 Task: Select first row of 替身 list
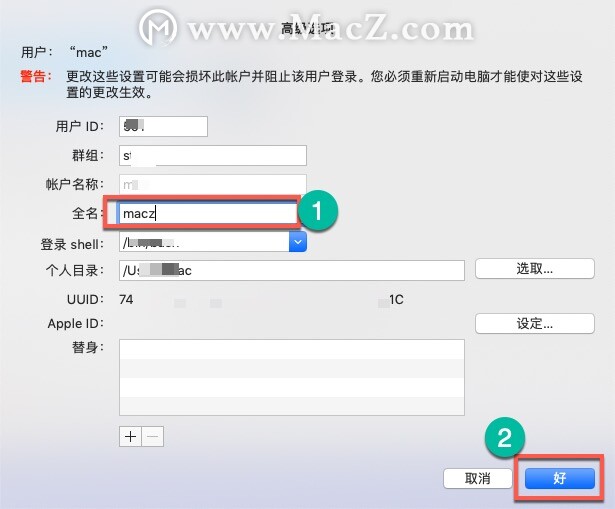point(292,349)
